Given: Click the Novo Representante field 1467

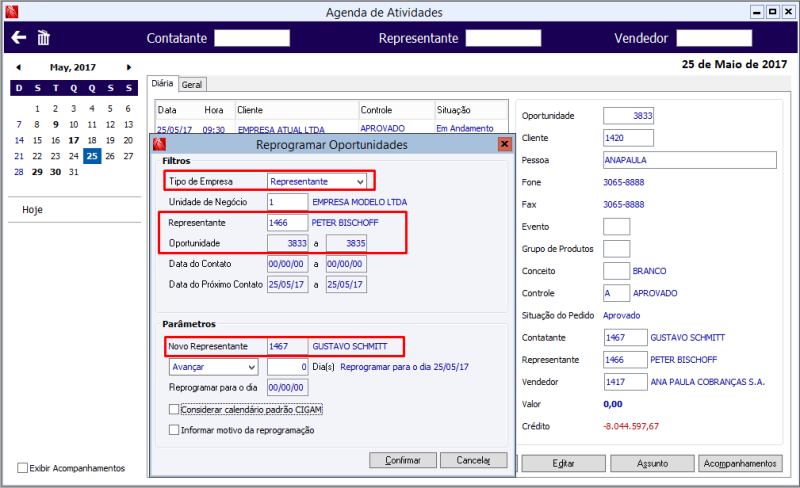Looking at the screenshot, I should click(x=288, y=346).
